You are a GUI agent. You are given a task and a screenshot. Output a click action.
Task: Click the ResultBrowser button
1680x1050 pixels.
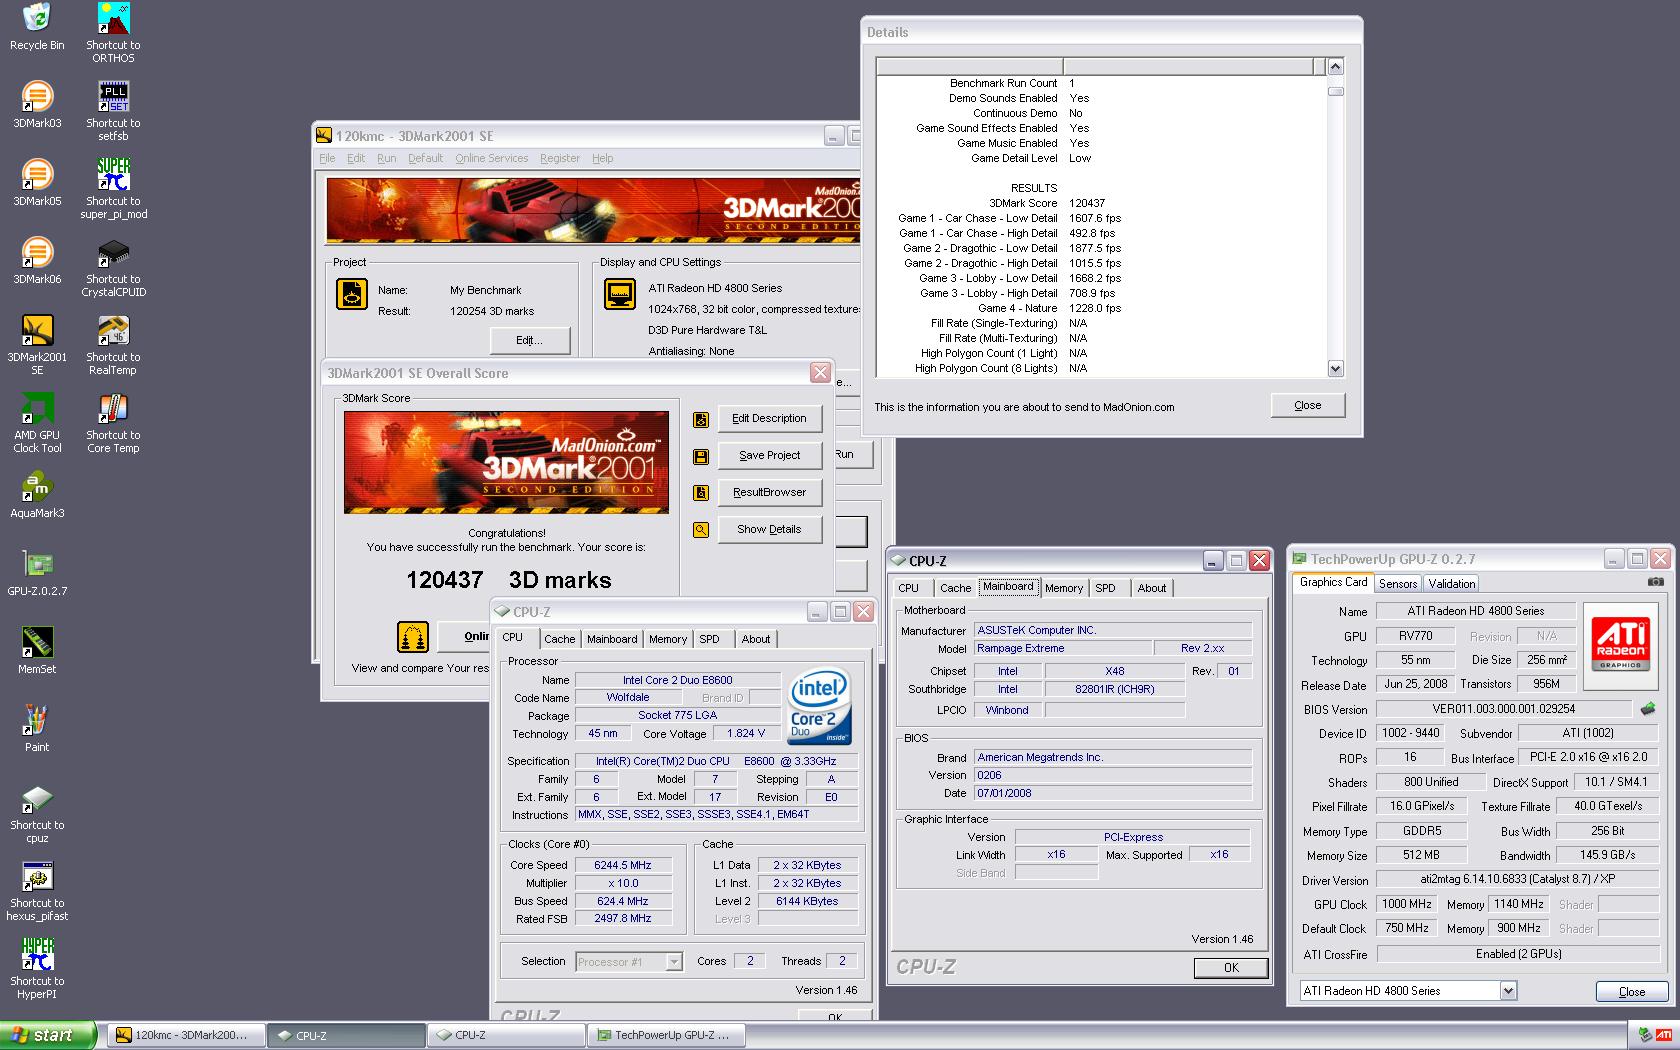769,493
